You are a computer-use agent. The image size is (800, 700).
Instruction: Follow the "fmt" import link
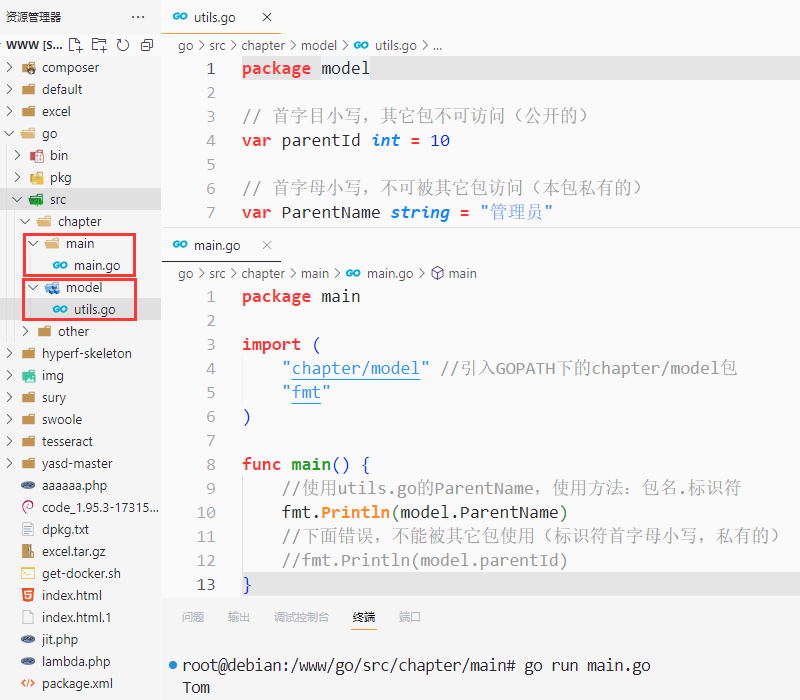tap(306, 392)
